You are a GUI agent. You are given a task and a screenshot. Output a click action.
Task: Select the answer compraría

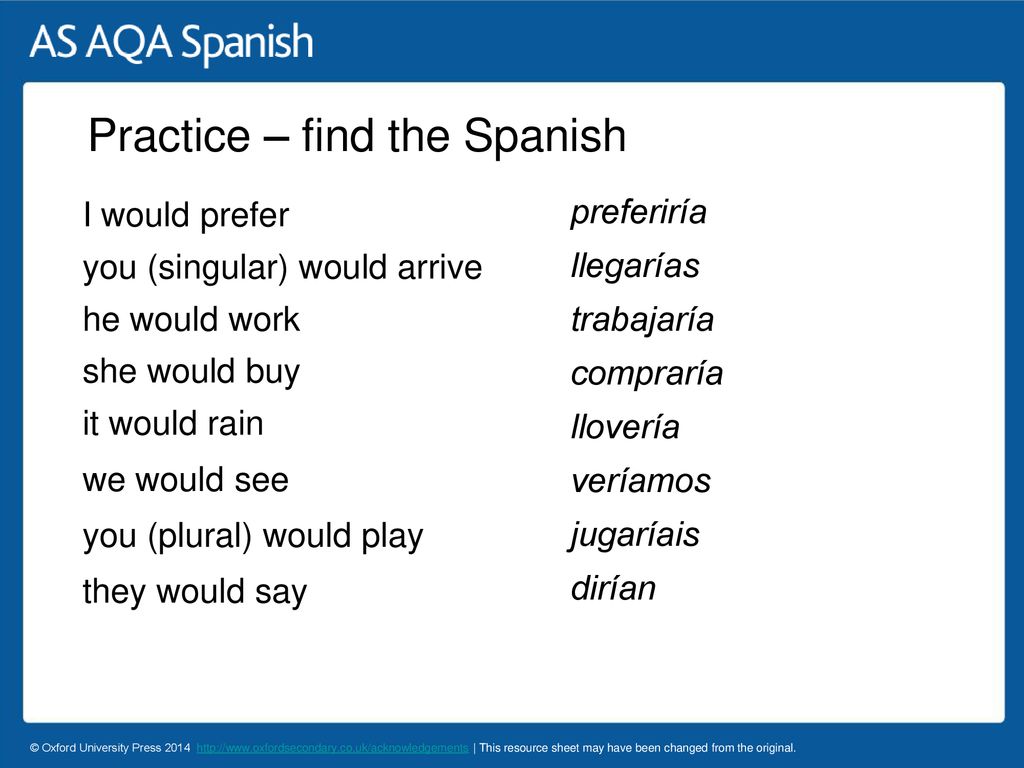pos(647,374)
